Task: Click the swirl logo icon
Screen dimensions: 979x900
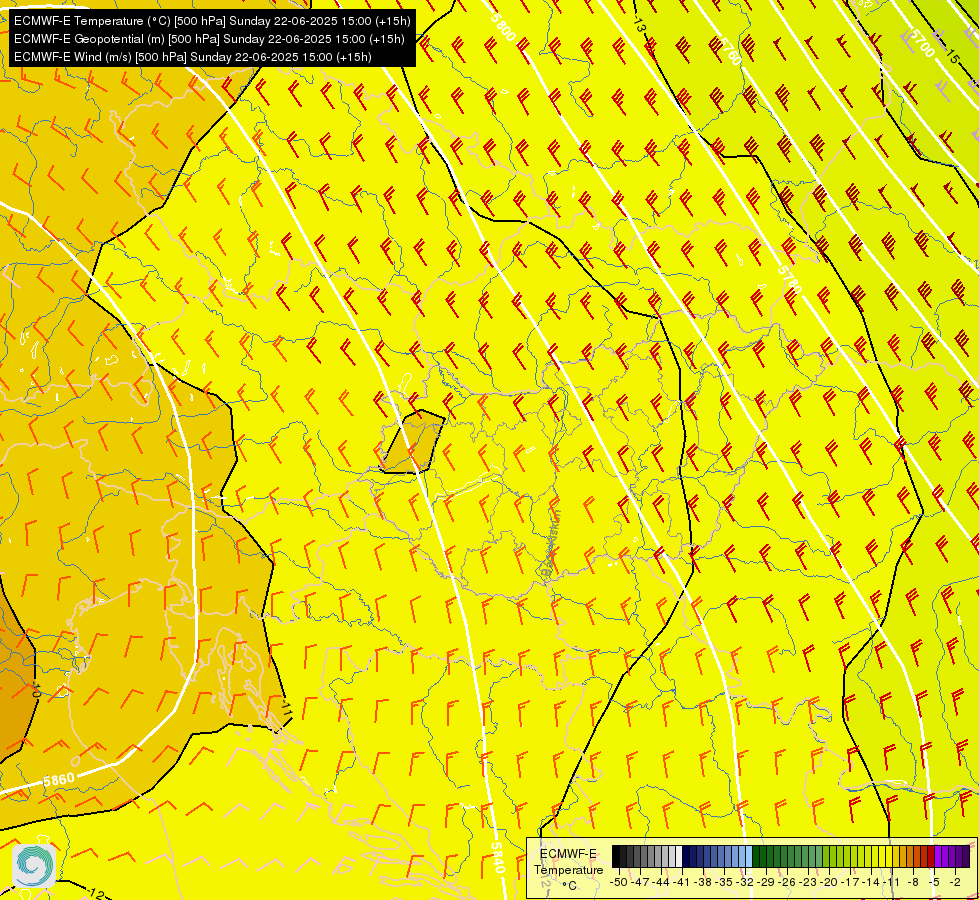Action: tap(34, 865)
